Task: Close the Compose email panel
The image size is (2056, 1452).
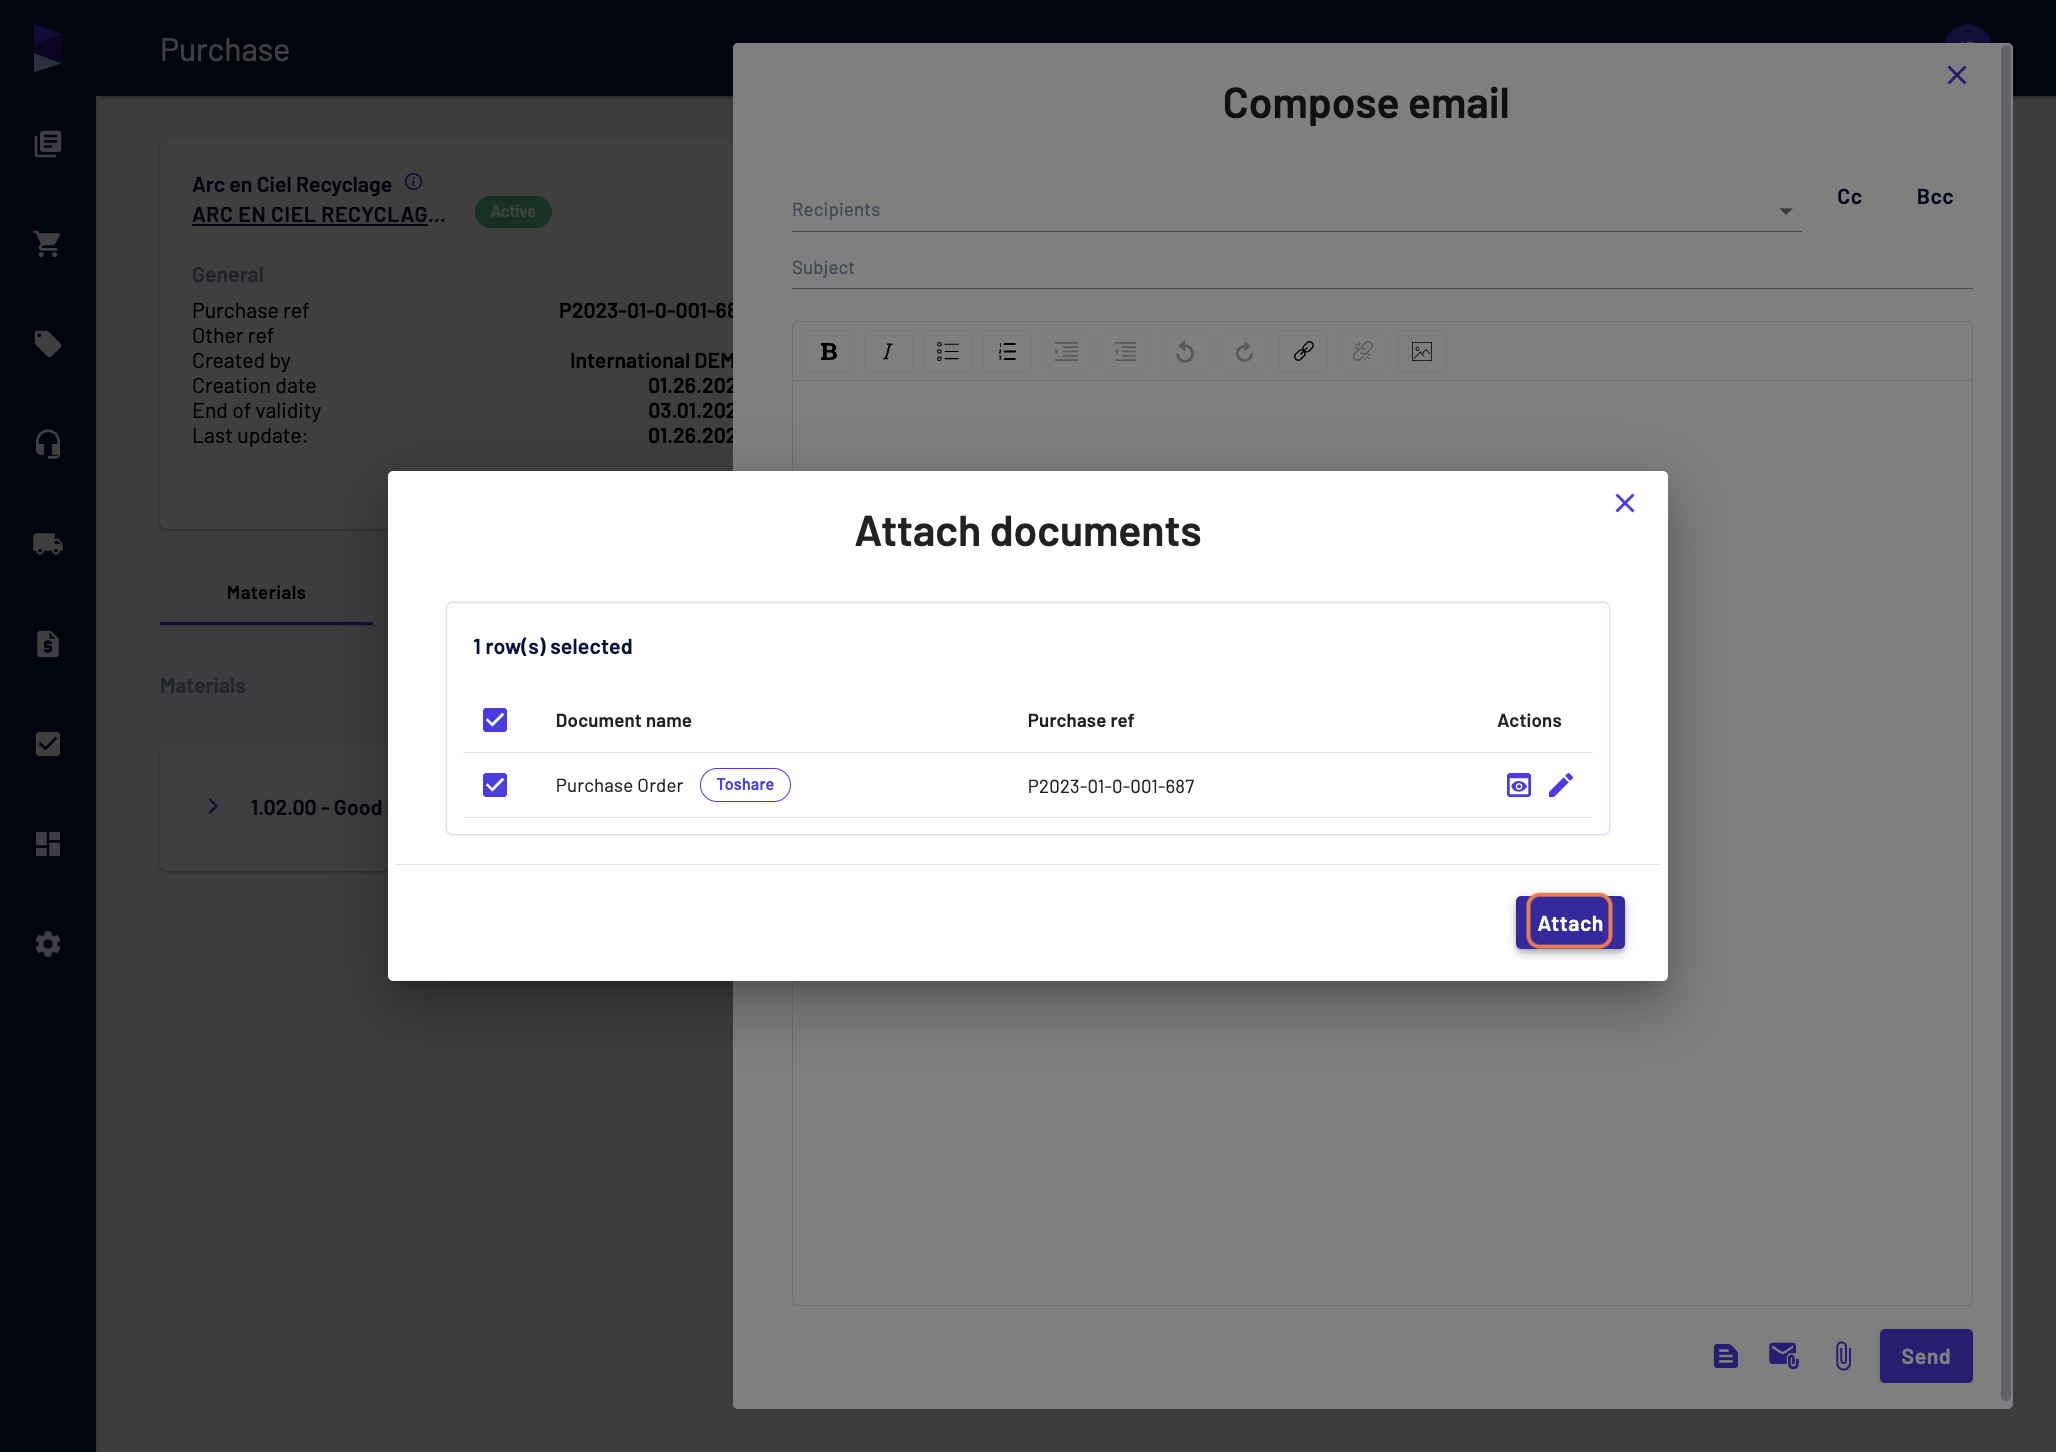Action: coord(1956,75)
